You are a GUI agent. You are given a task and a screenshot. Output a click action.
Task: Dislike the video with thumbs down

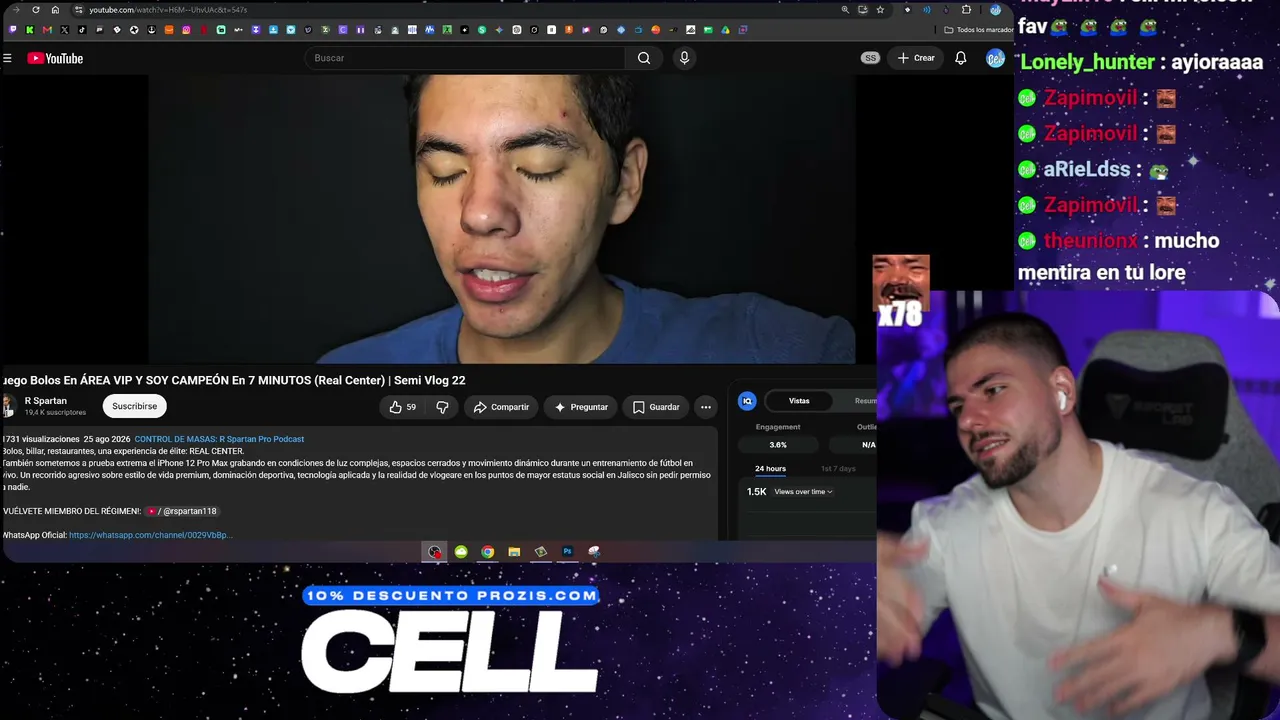tap(442, 407)
